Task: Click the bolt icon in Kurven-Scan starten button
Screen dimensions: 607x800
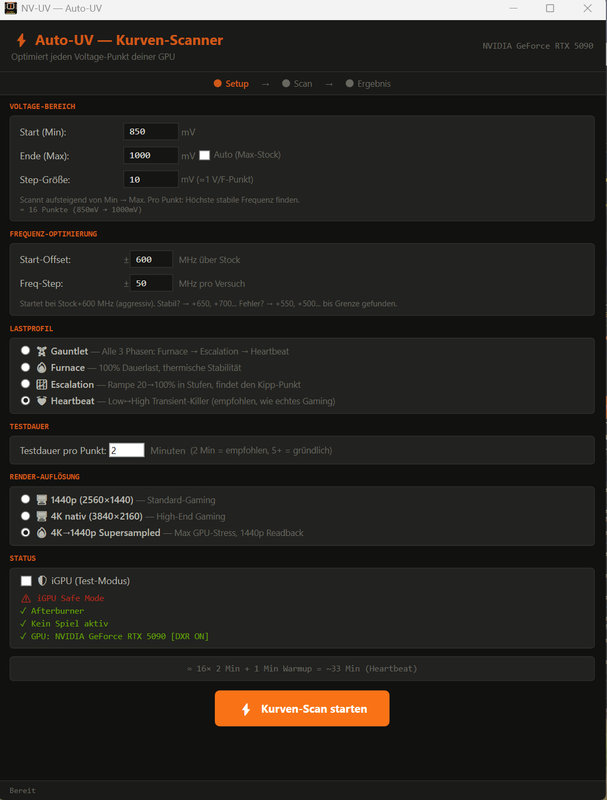Action: click(x=246, y=709)
